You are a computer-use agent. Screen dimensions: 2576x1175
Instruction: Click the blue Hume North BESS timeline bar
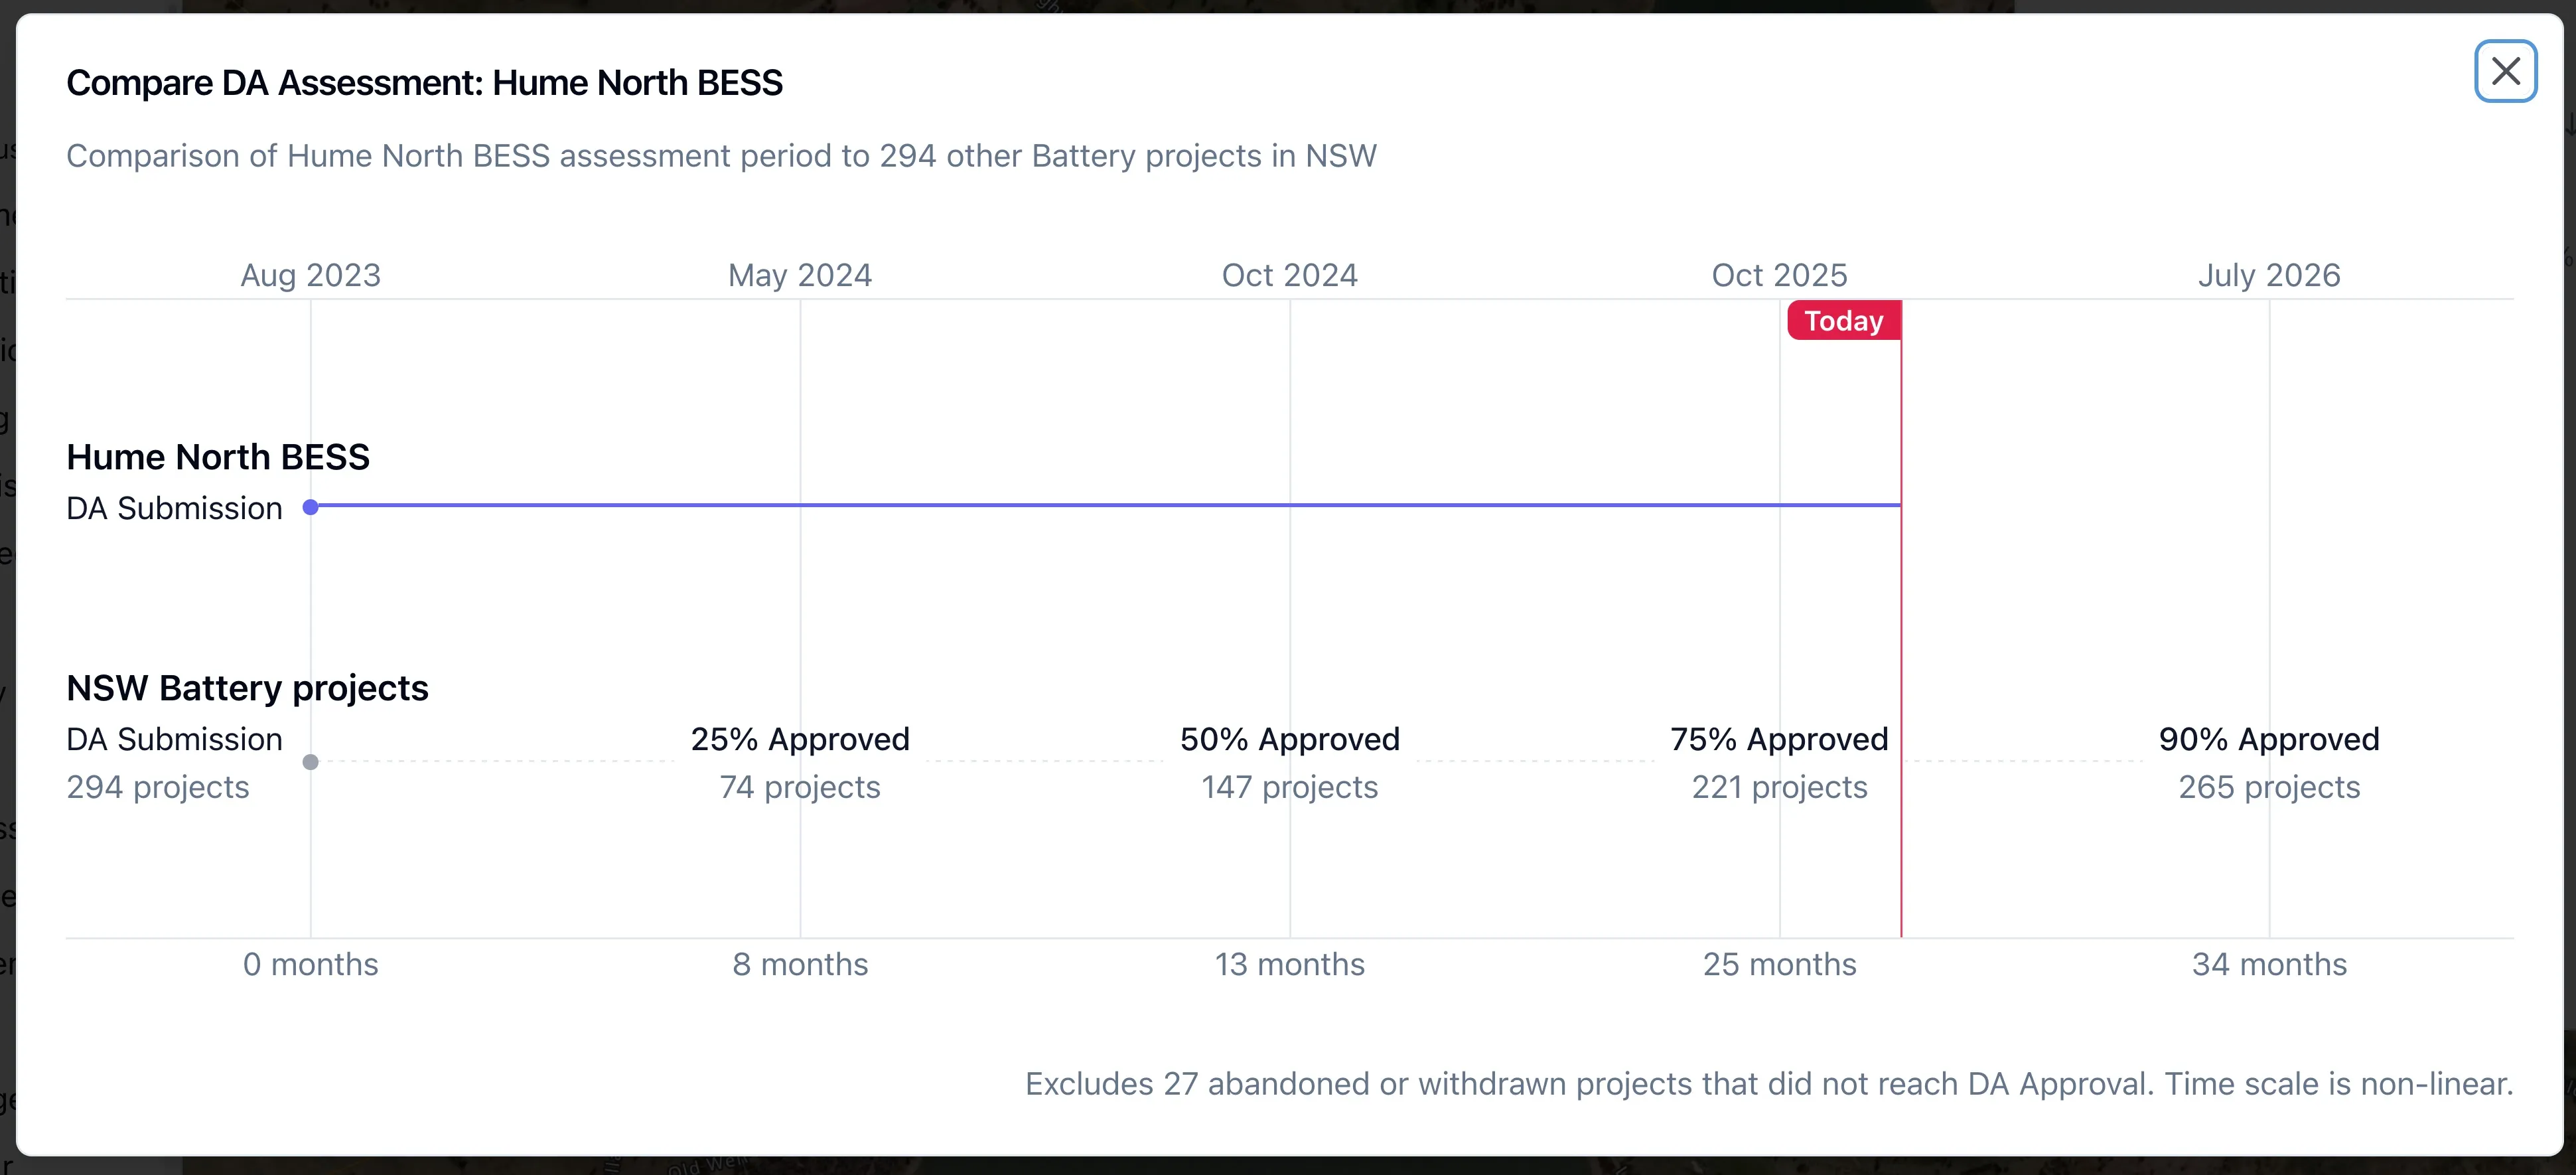(1100, 507)
